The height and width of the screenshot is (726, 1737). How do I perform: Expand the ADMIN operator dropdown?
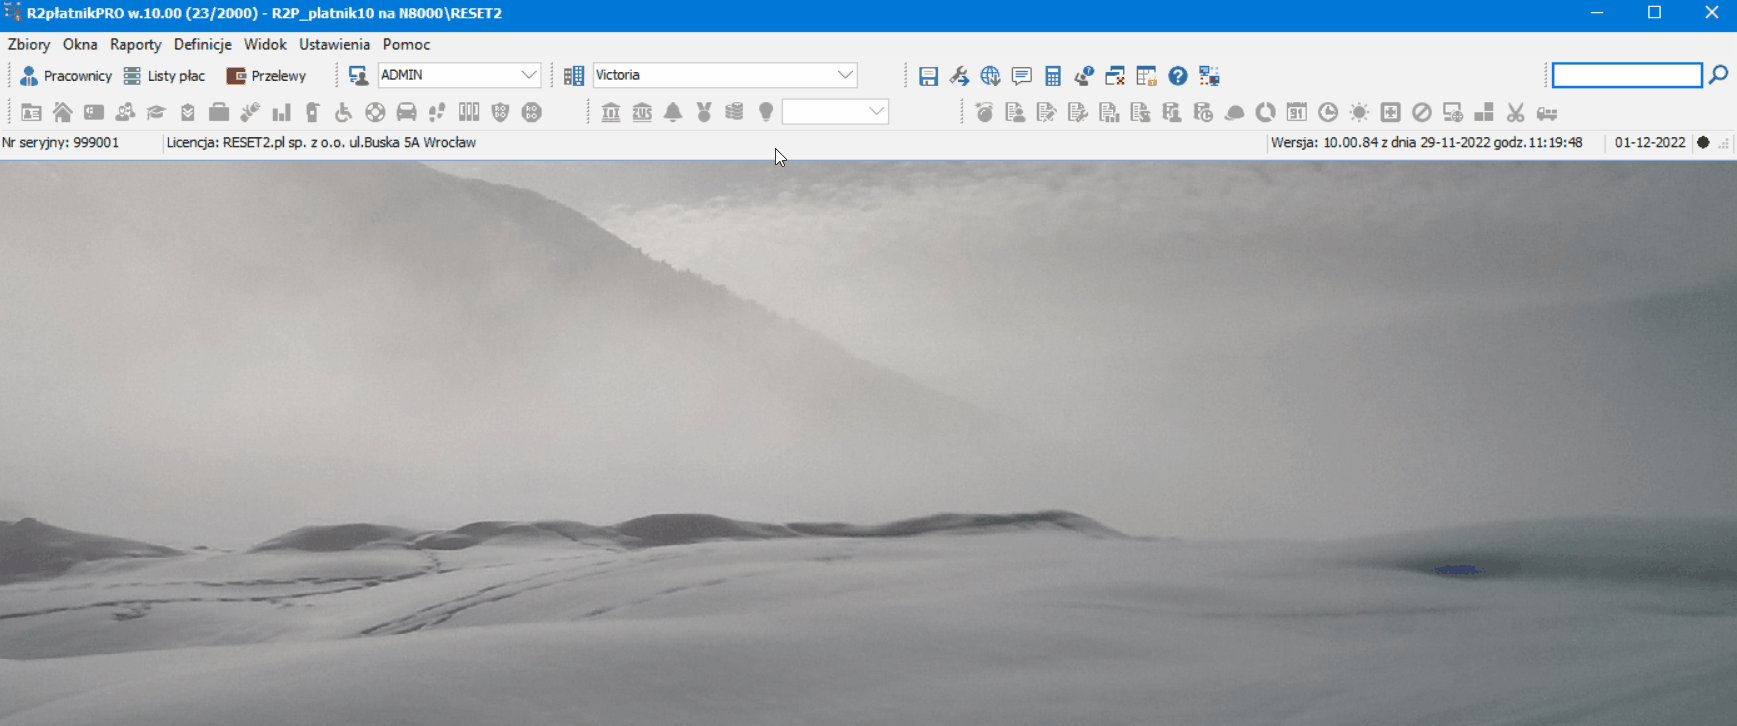529,75
